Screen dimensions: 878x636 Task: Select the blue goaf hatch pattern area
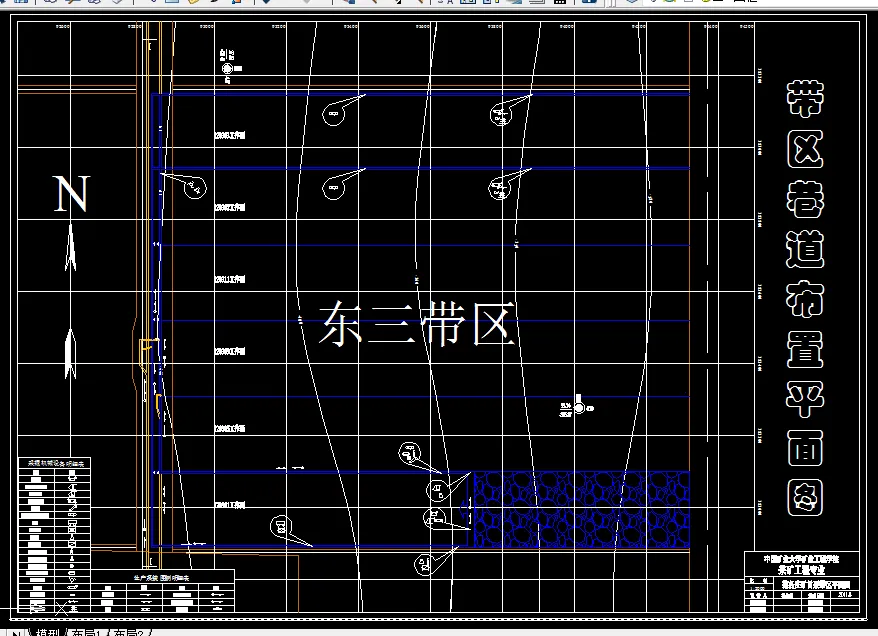point(581,509)
